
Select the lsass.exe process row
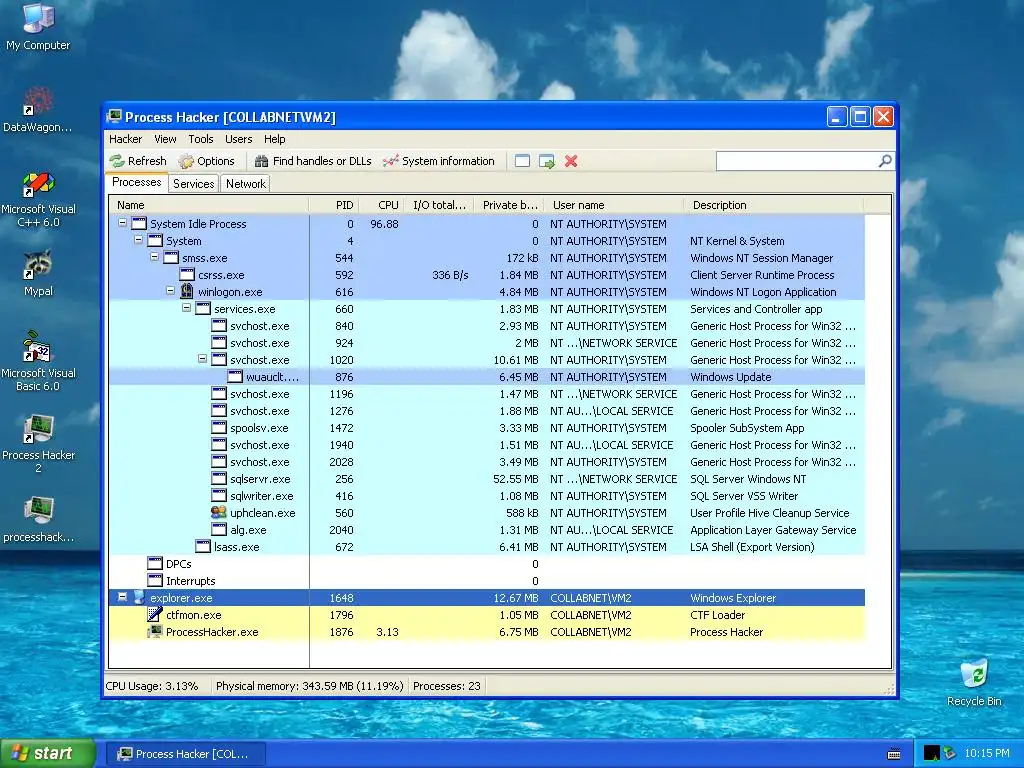point(487,547)
